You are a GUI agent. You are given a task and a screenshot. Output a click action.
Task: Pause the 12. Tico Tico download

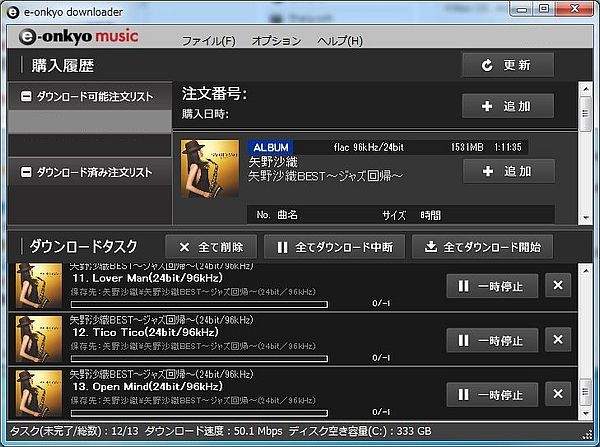point(492,340)
